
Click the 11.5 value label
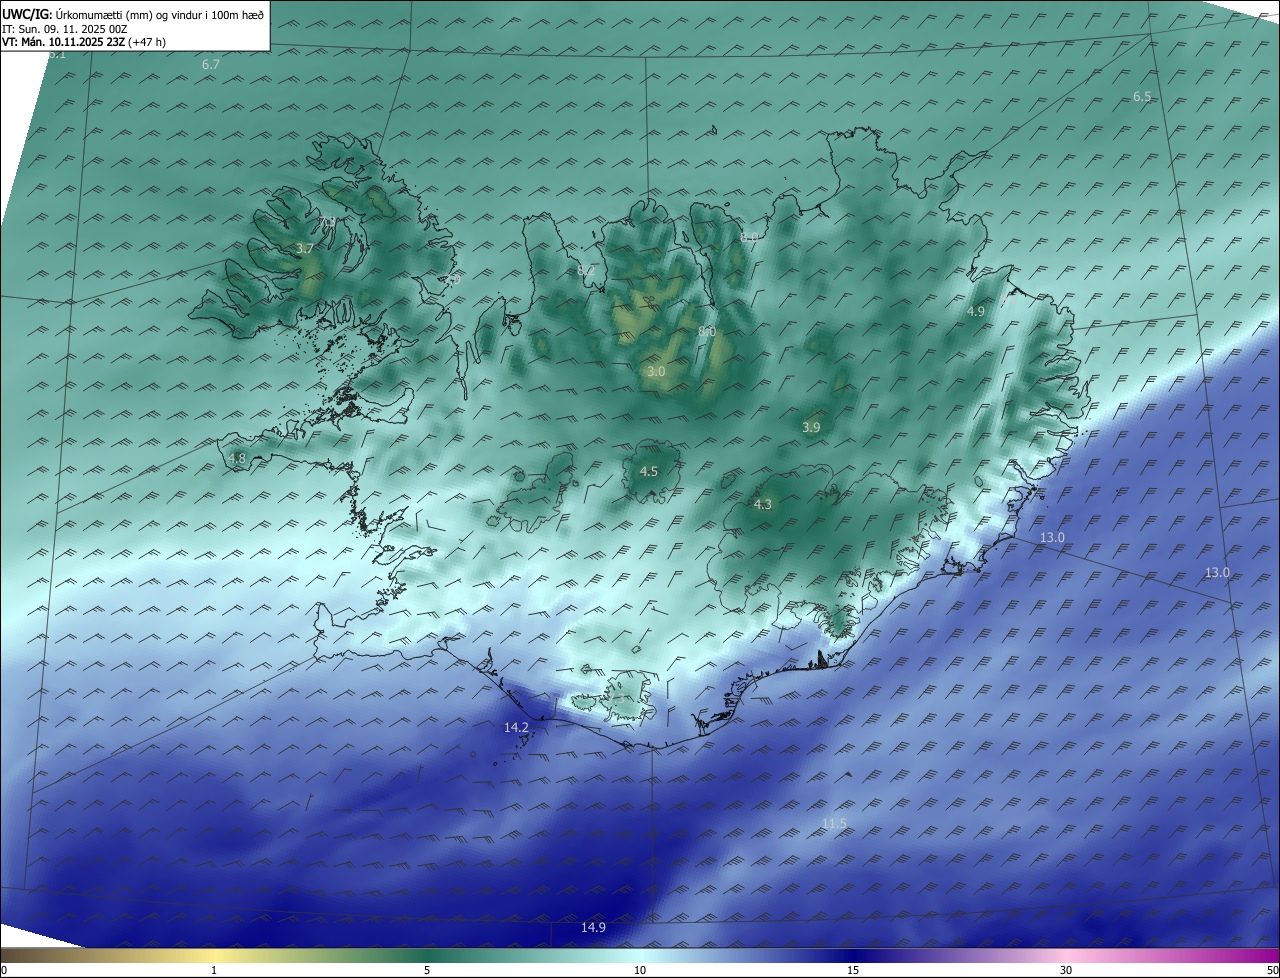834,824
